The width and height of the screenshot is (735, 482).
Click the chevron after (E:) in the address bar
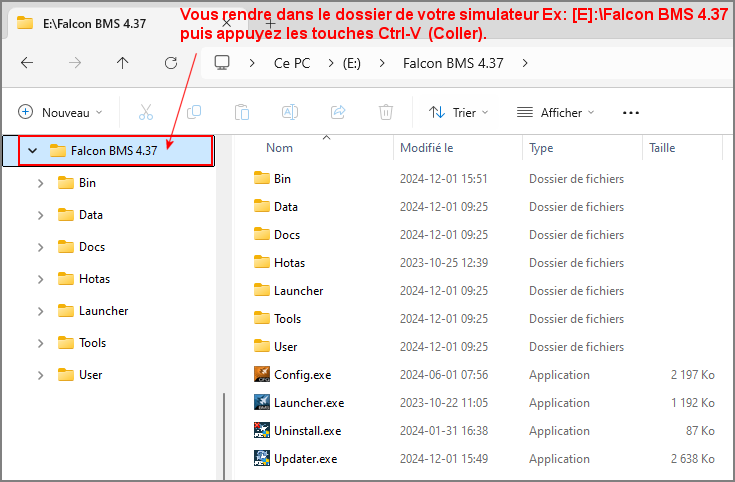(382, 63)
